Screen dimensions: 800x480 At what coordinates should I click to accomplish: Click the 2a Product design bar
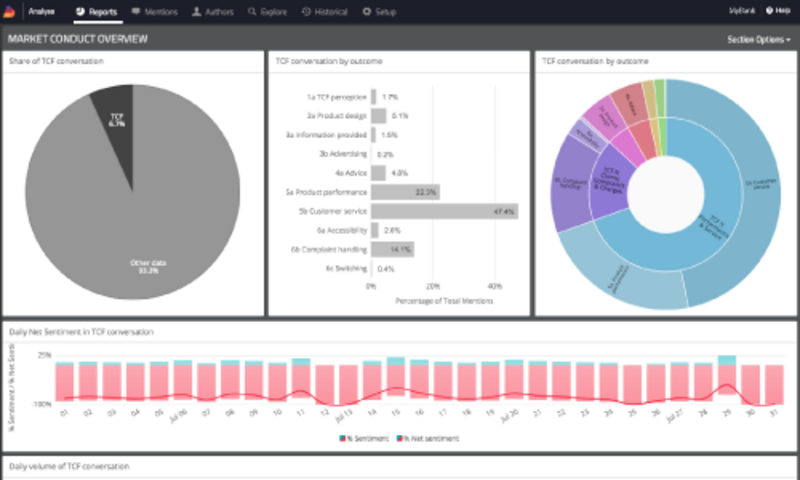(379, 116)
